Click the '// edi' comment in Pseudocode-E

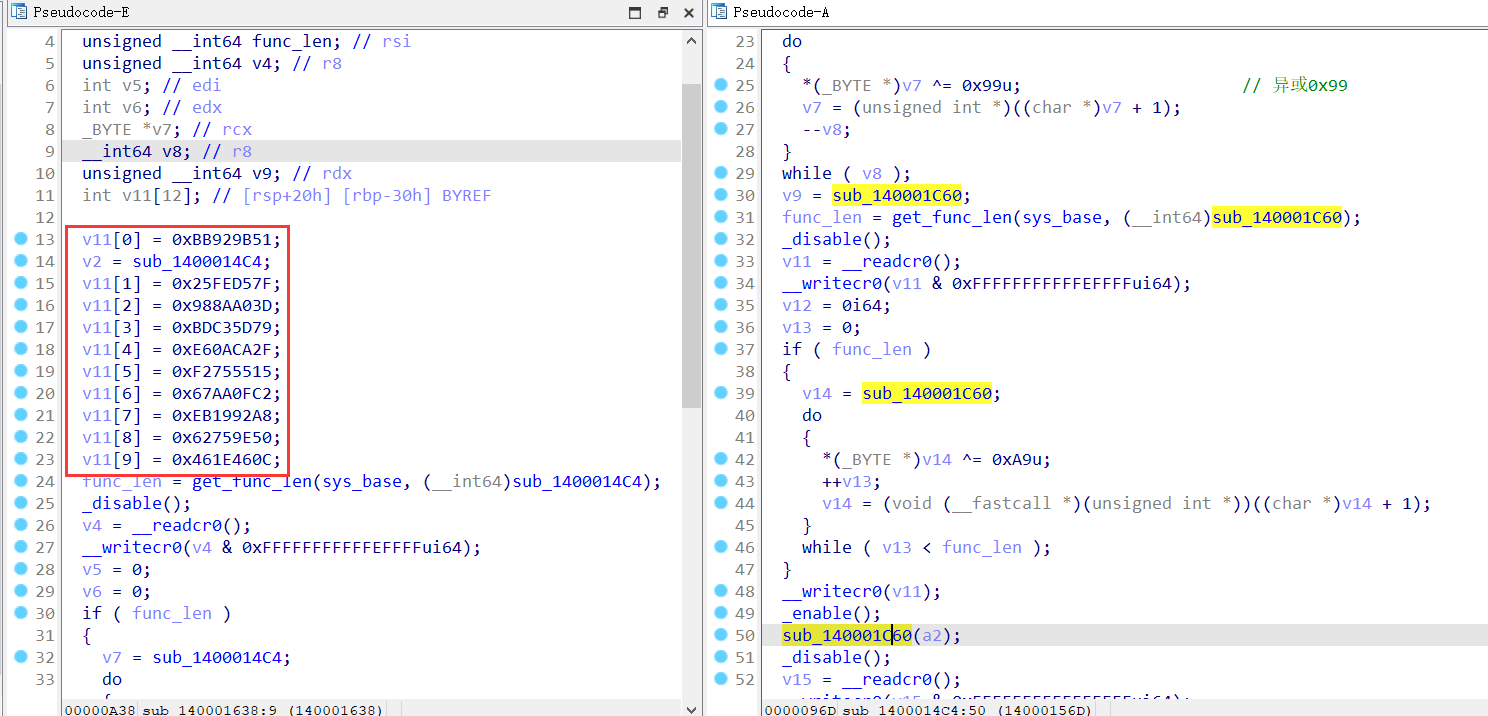tap(192, 85)
